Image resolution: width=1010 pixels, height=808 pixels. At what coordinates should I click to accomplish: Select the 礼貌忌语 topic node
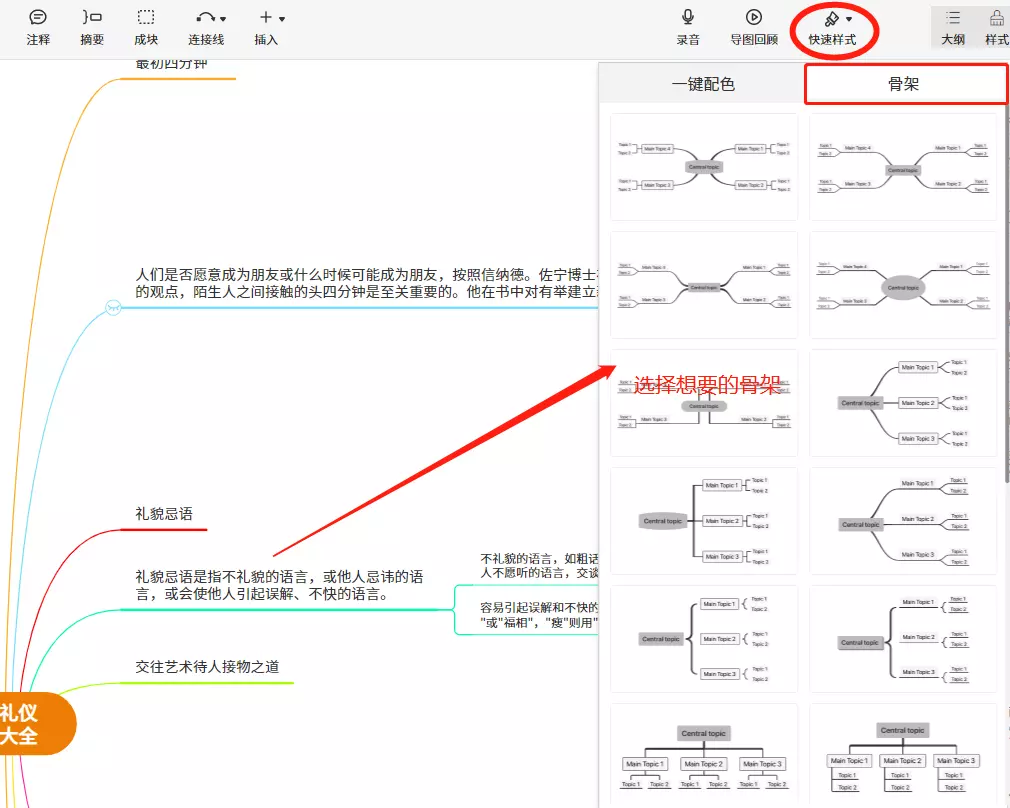coord(164,514)
